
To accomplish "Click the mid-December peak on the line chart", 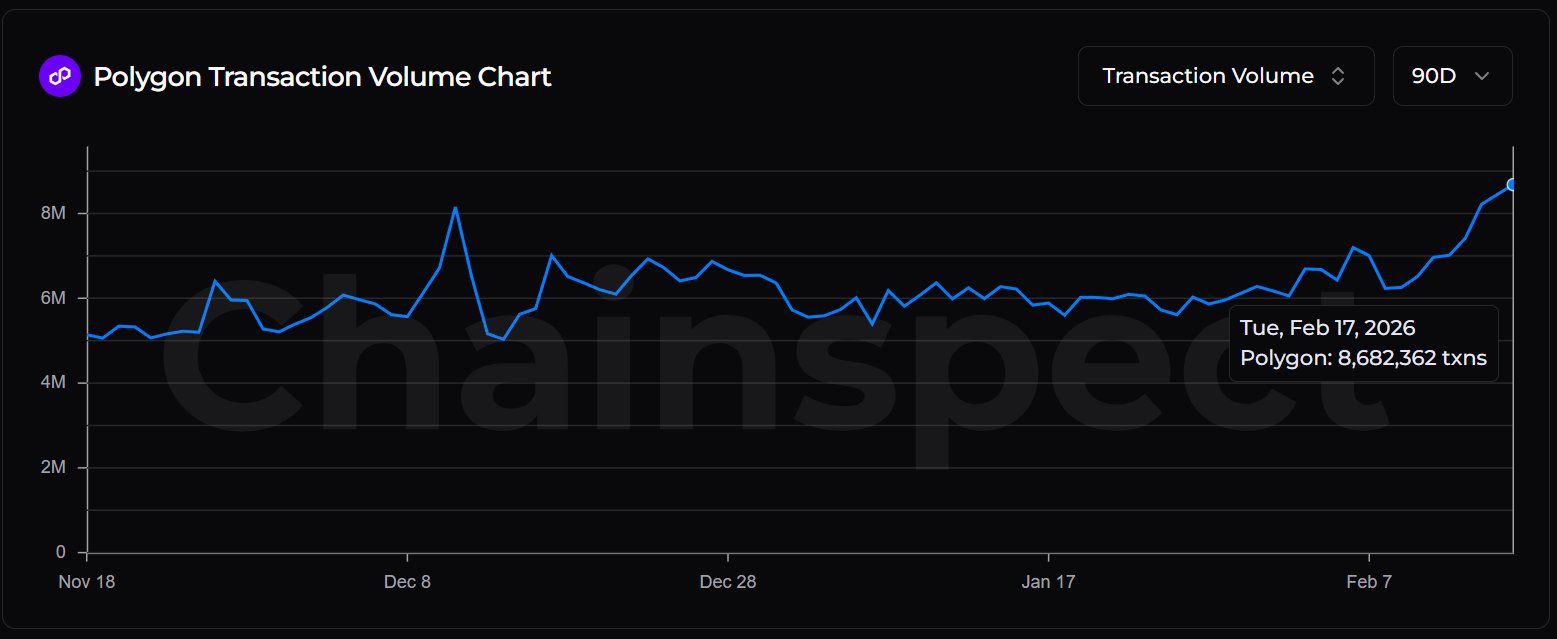I will click(455, 208).
